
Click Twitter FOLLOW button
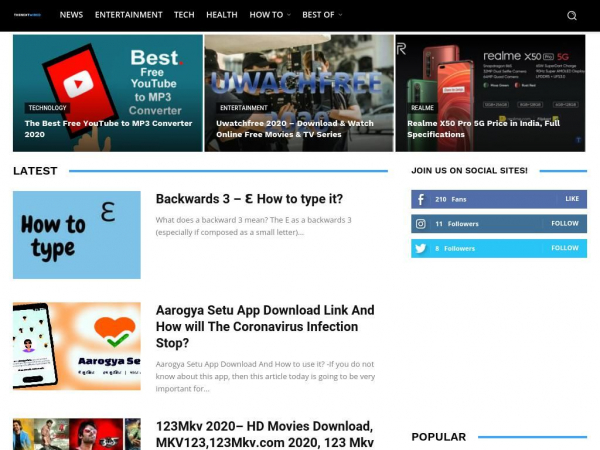pyautogui.click(x=565, y=248)
